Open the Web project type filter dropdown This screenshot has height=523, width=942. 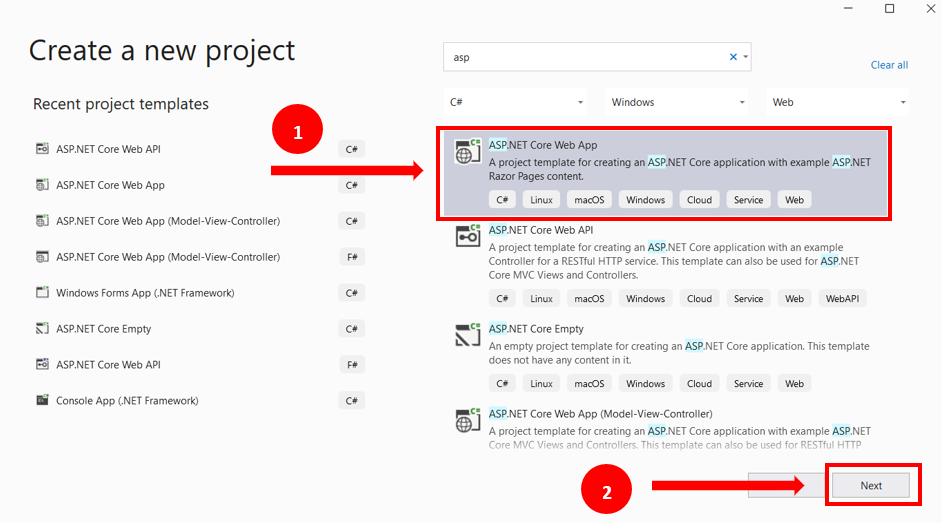837,102
